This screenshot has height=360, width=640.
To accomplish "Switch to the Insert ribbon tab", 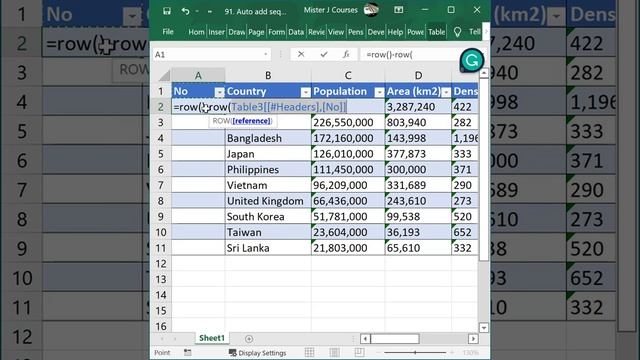I will point(216,32).
